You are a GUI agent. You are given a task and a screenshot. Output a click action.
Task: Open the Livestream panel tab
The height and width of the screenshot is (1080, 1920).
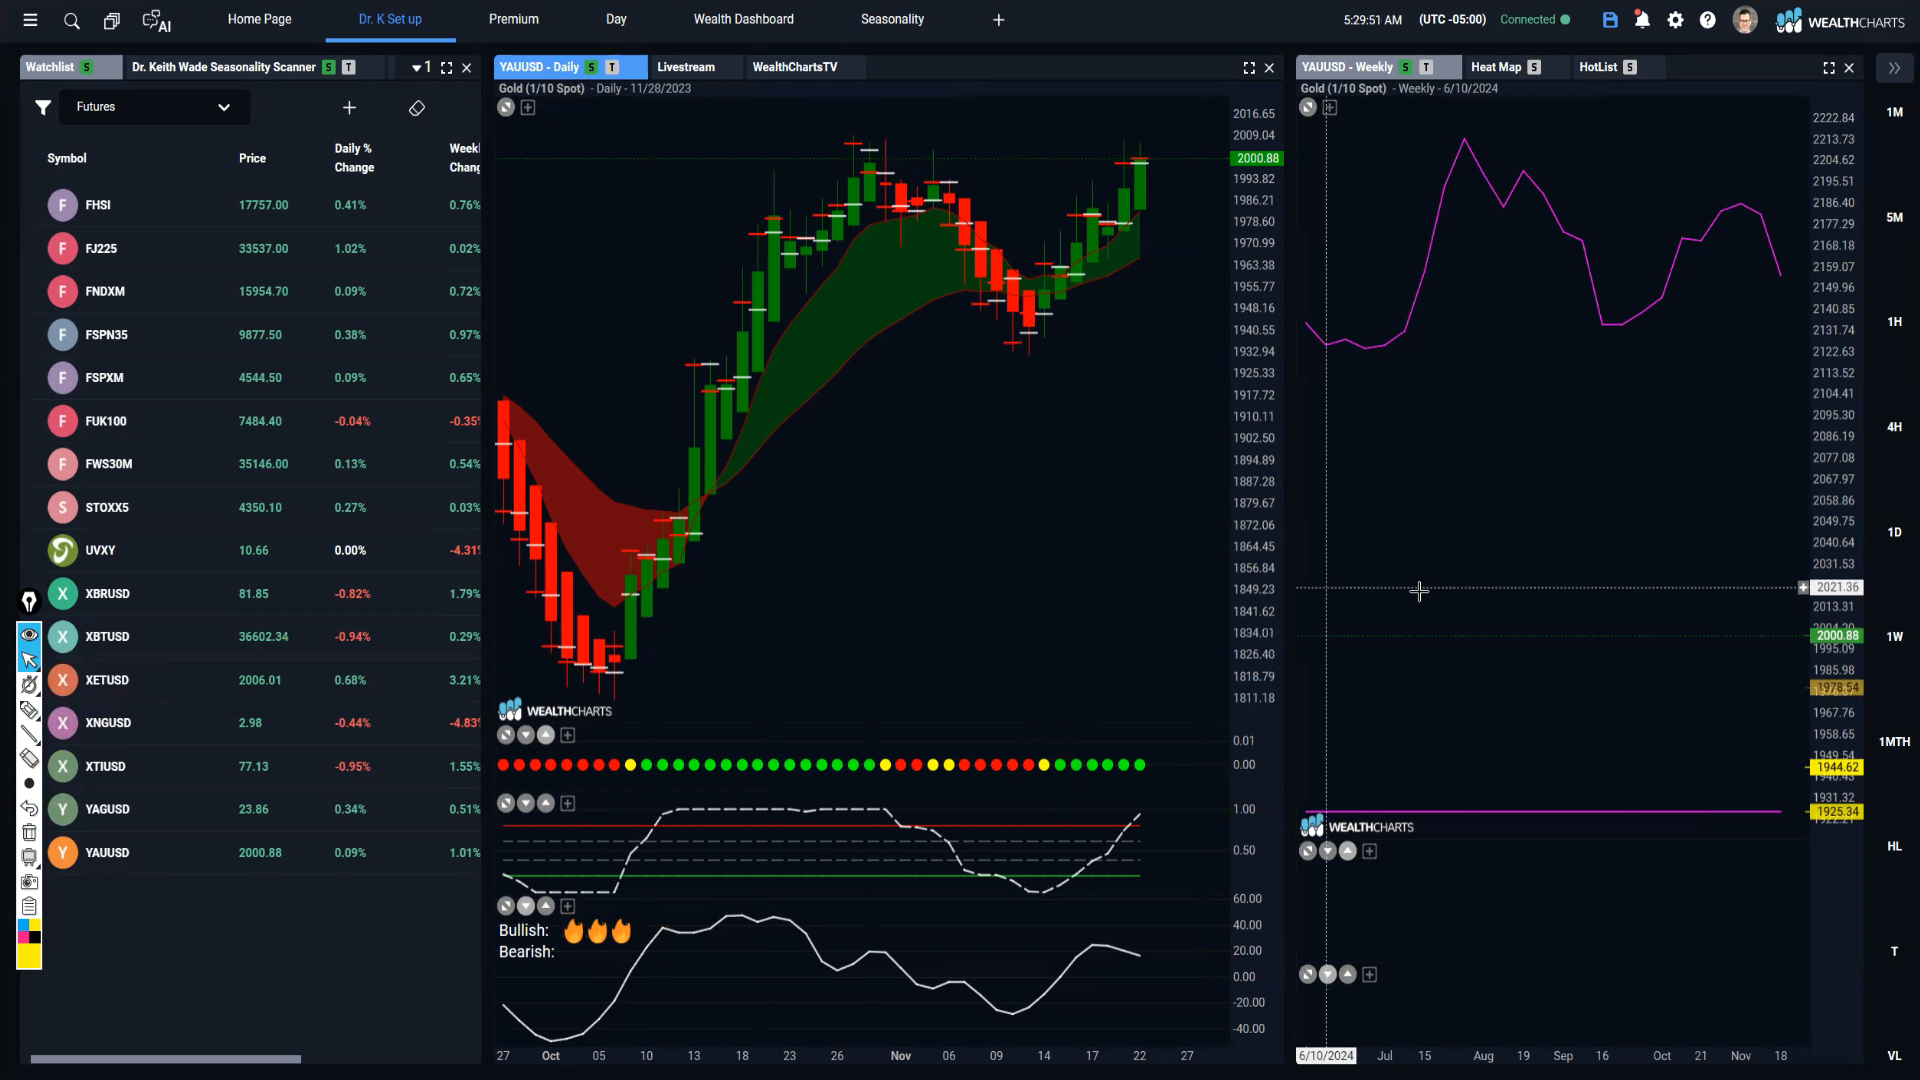pos(686,67)
